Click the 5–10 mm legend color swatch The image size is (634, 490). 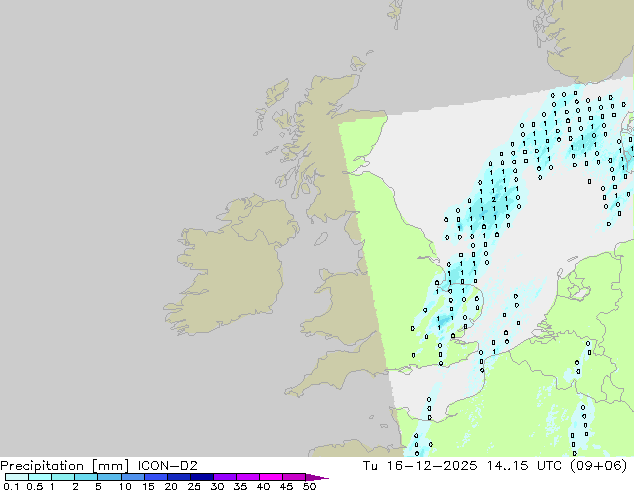(x=110, y=477)
